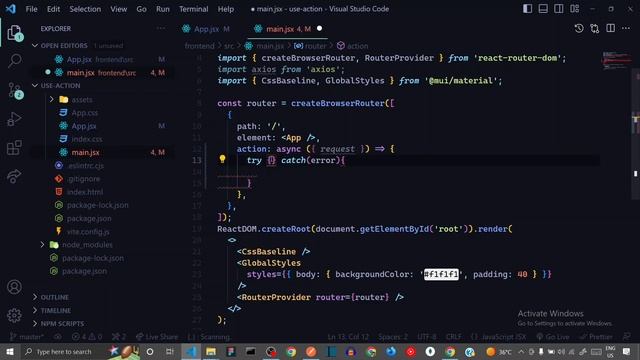Open errors and warnings status item
This screenshot has width=640, height=360.
pos(87,337)
